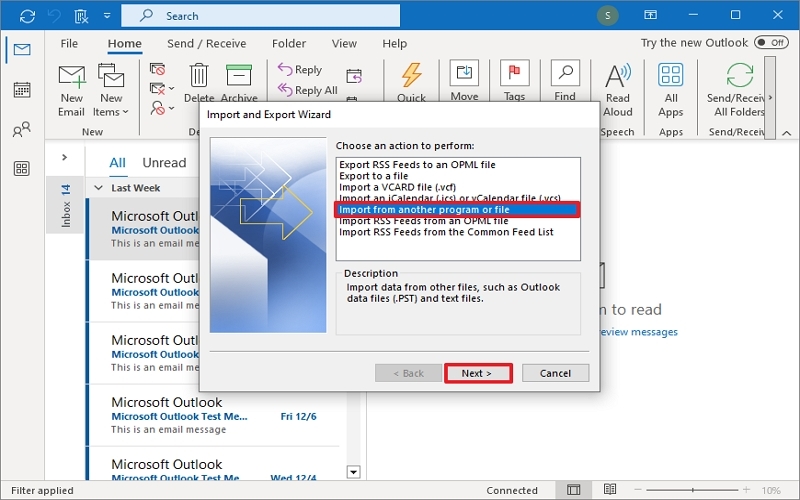Click the ribbon display options icon
The height and width of the screenshot is (500, 800).
click(651, 15)
